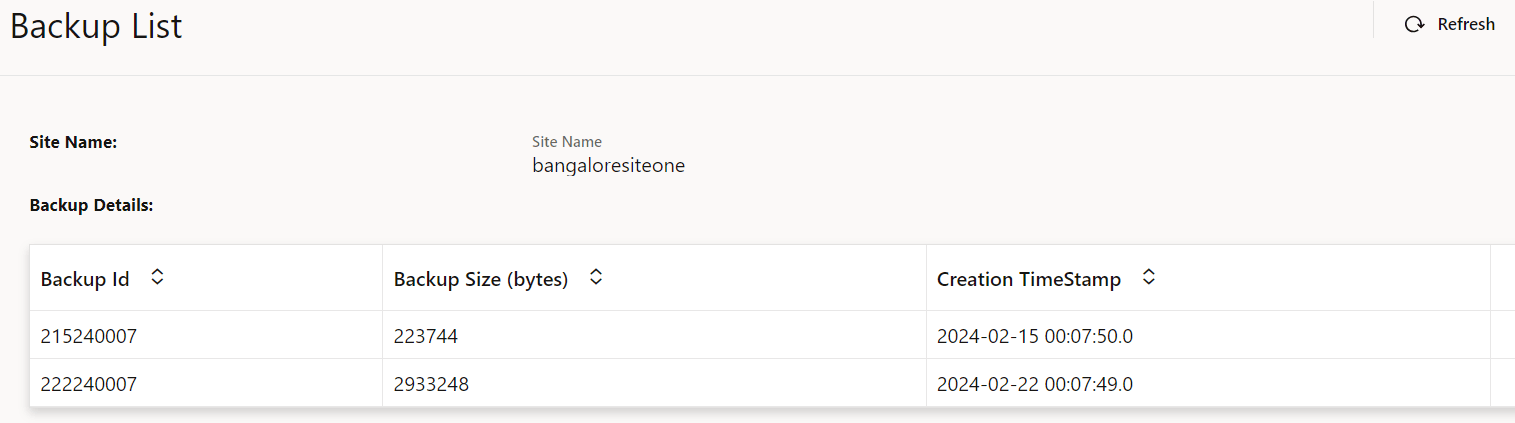Click the small Site Name field caption

pos(567,142)
